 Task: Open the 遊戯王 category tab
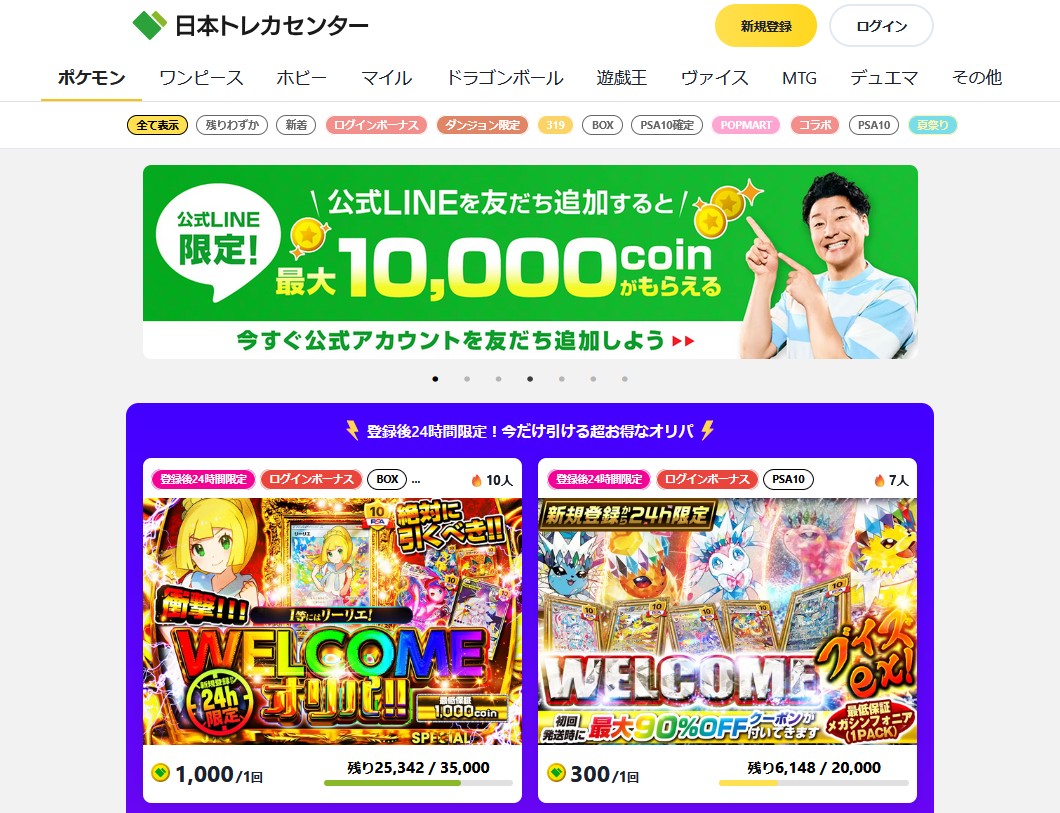621,78
